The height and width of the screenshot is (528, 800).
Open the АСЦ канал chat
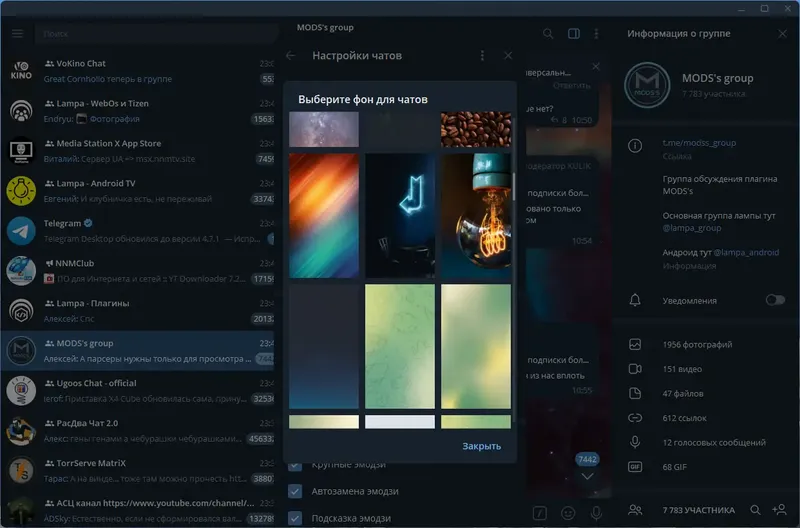point(138,510)
